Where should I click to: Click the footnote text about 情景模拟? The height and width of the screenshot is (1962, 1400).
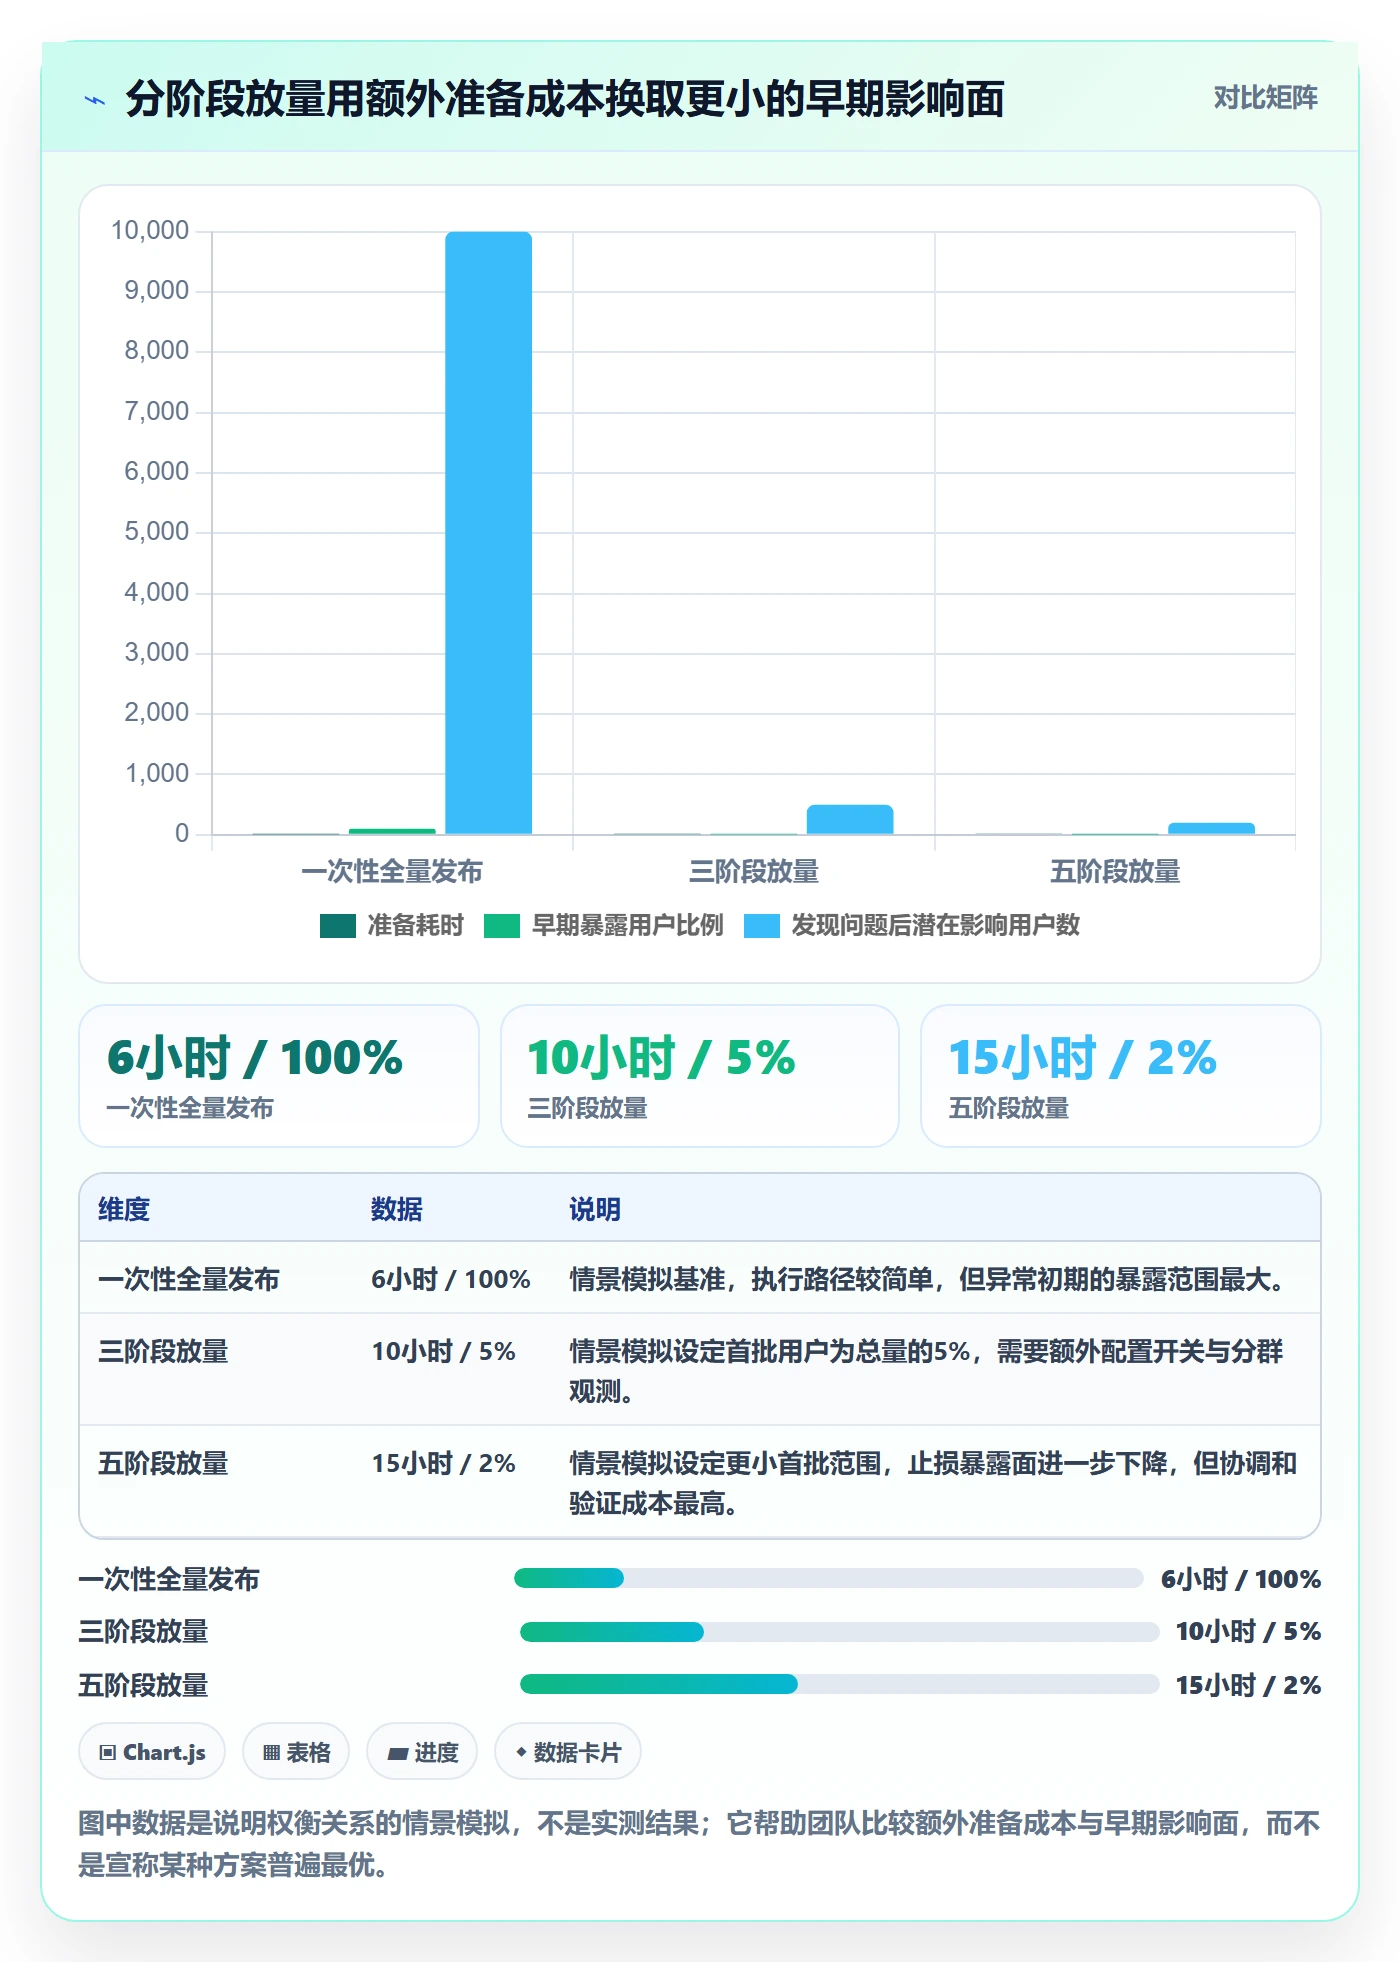tap(700, 1843)
